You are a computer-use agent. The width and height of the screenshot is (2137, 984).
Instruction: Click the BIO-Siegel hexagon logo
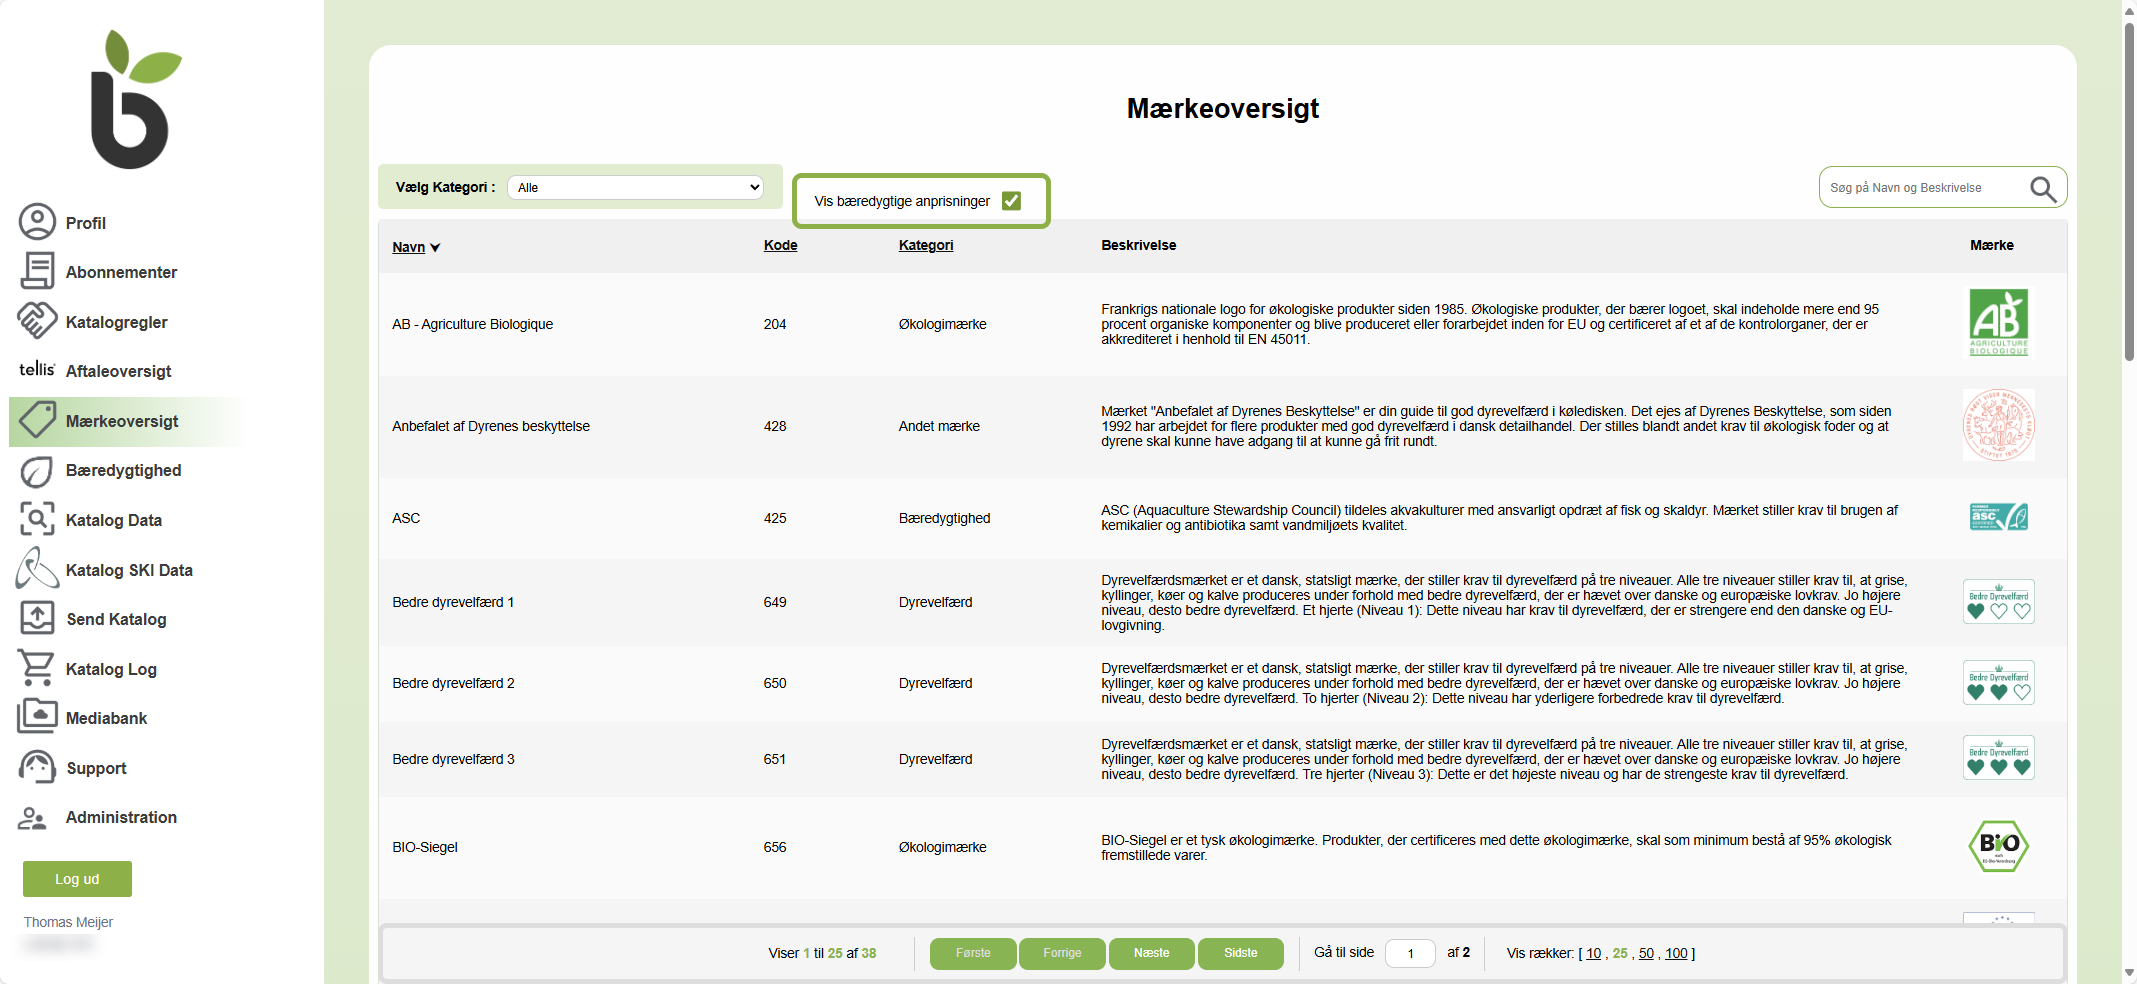click(1998, 846)
